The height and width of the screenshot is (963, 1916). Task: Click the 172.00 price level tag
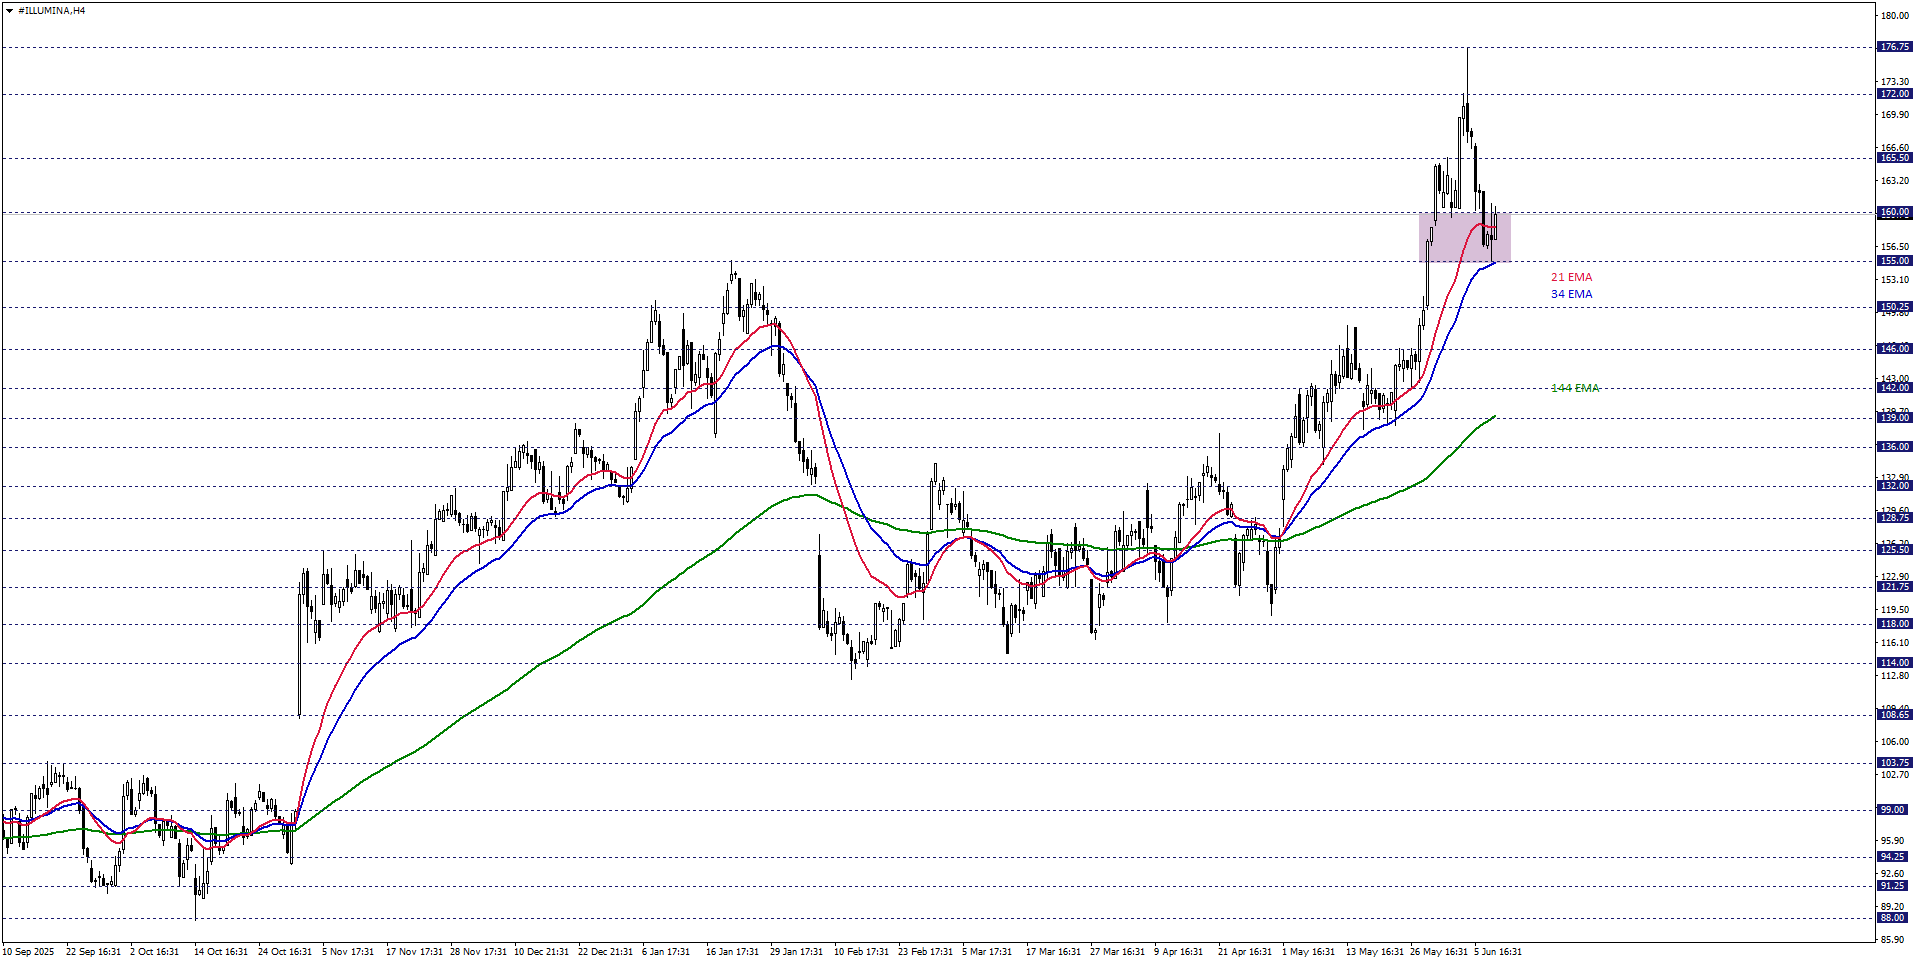click(x=1894, y=94)
